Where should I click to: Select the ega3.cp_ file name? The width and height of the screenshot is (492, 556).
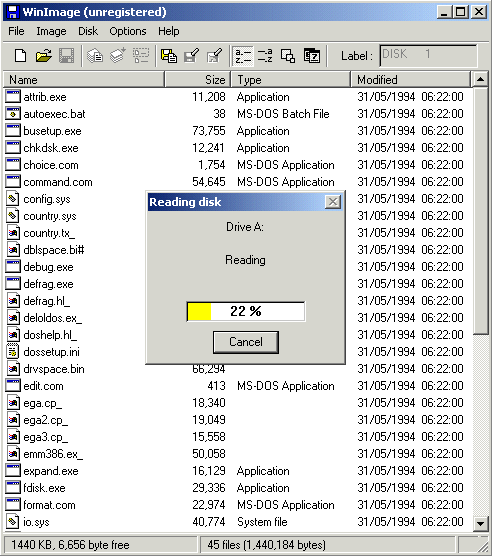click(x=45, y=437)
